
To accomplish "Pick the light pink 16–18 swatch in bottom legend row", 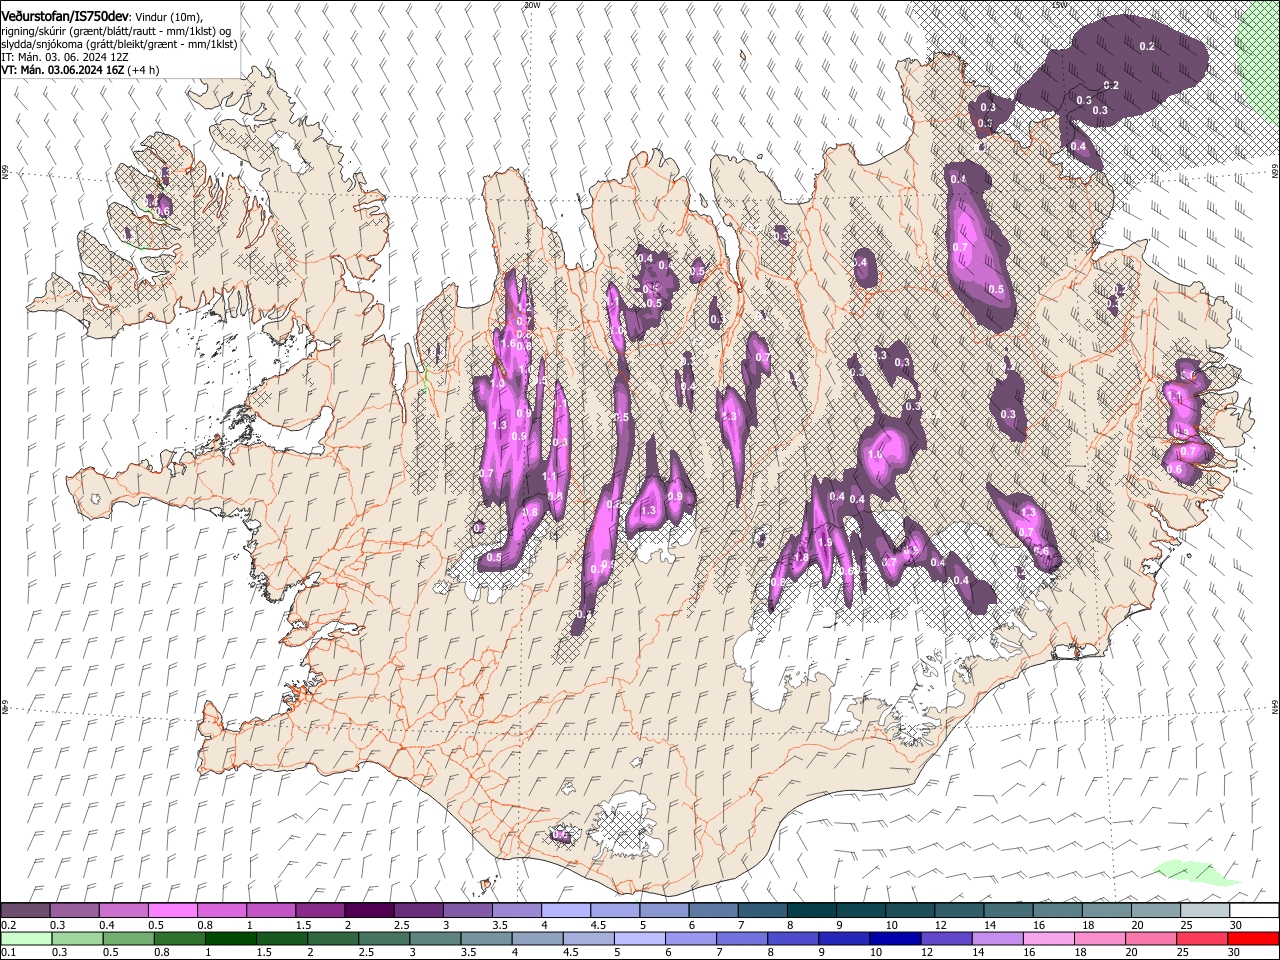I will [x=1048, y=938].
